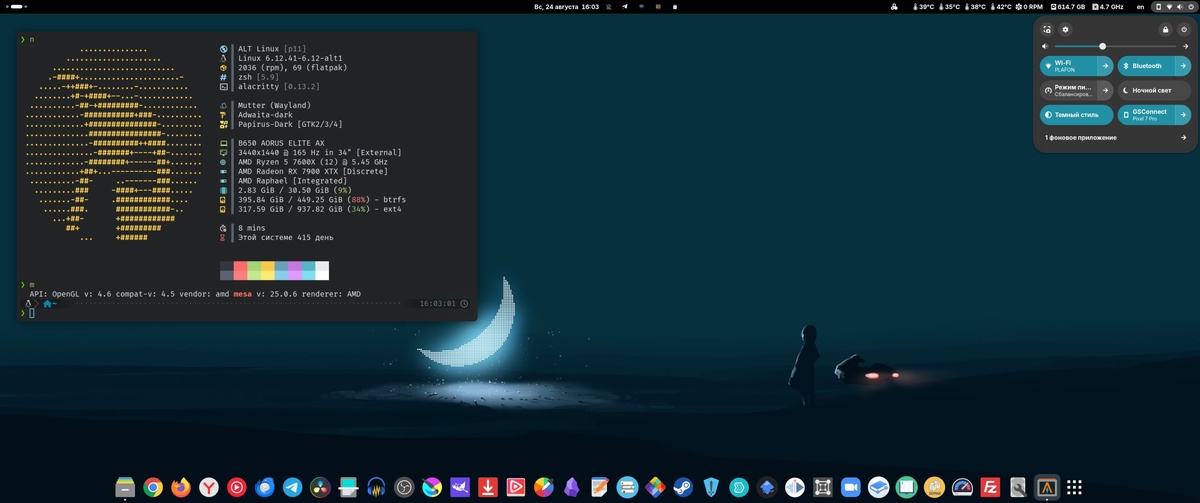The width and height of the screenshot is (1200, 503).
Task: Launch DaVinci Resolve from the dock
Action: [x=321, y=487]
